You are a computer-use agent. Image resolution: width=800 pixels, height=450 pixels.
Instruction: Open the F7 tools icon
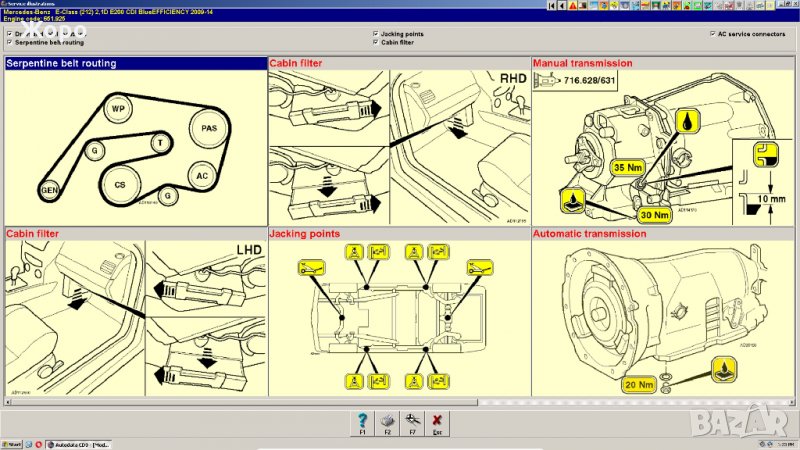click(412, 419)
